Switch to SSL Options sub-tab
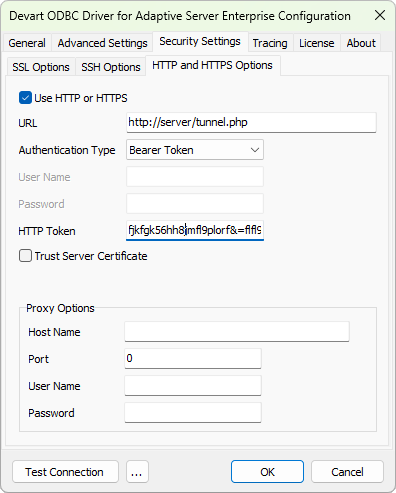Image resolution: width=396 pixels, height=493 pixels. tap(41, 67)
